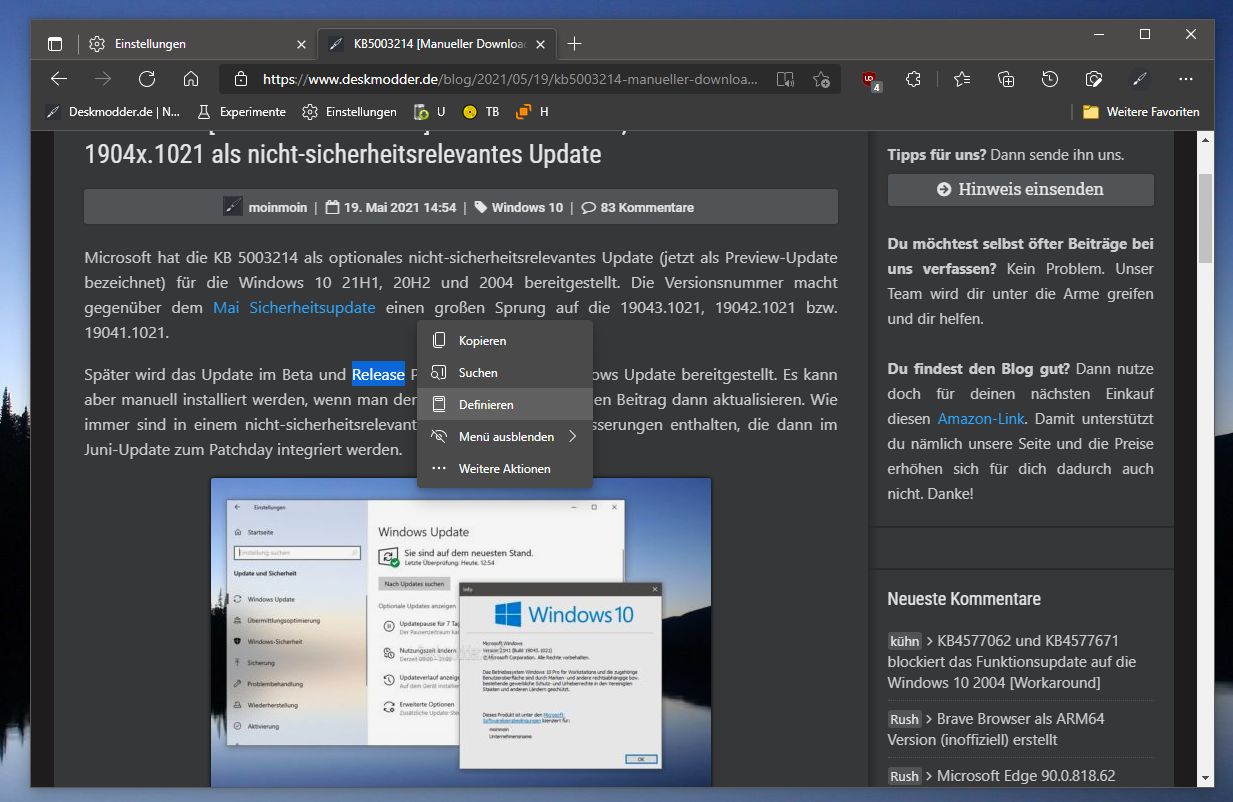The width and height of the screenshot is (1233, 802).
Task: Open the Amazon-Link in sidebar
Action: point(981,419)
